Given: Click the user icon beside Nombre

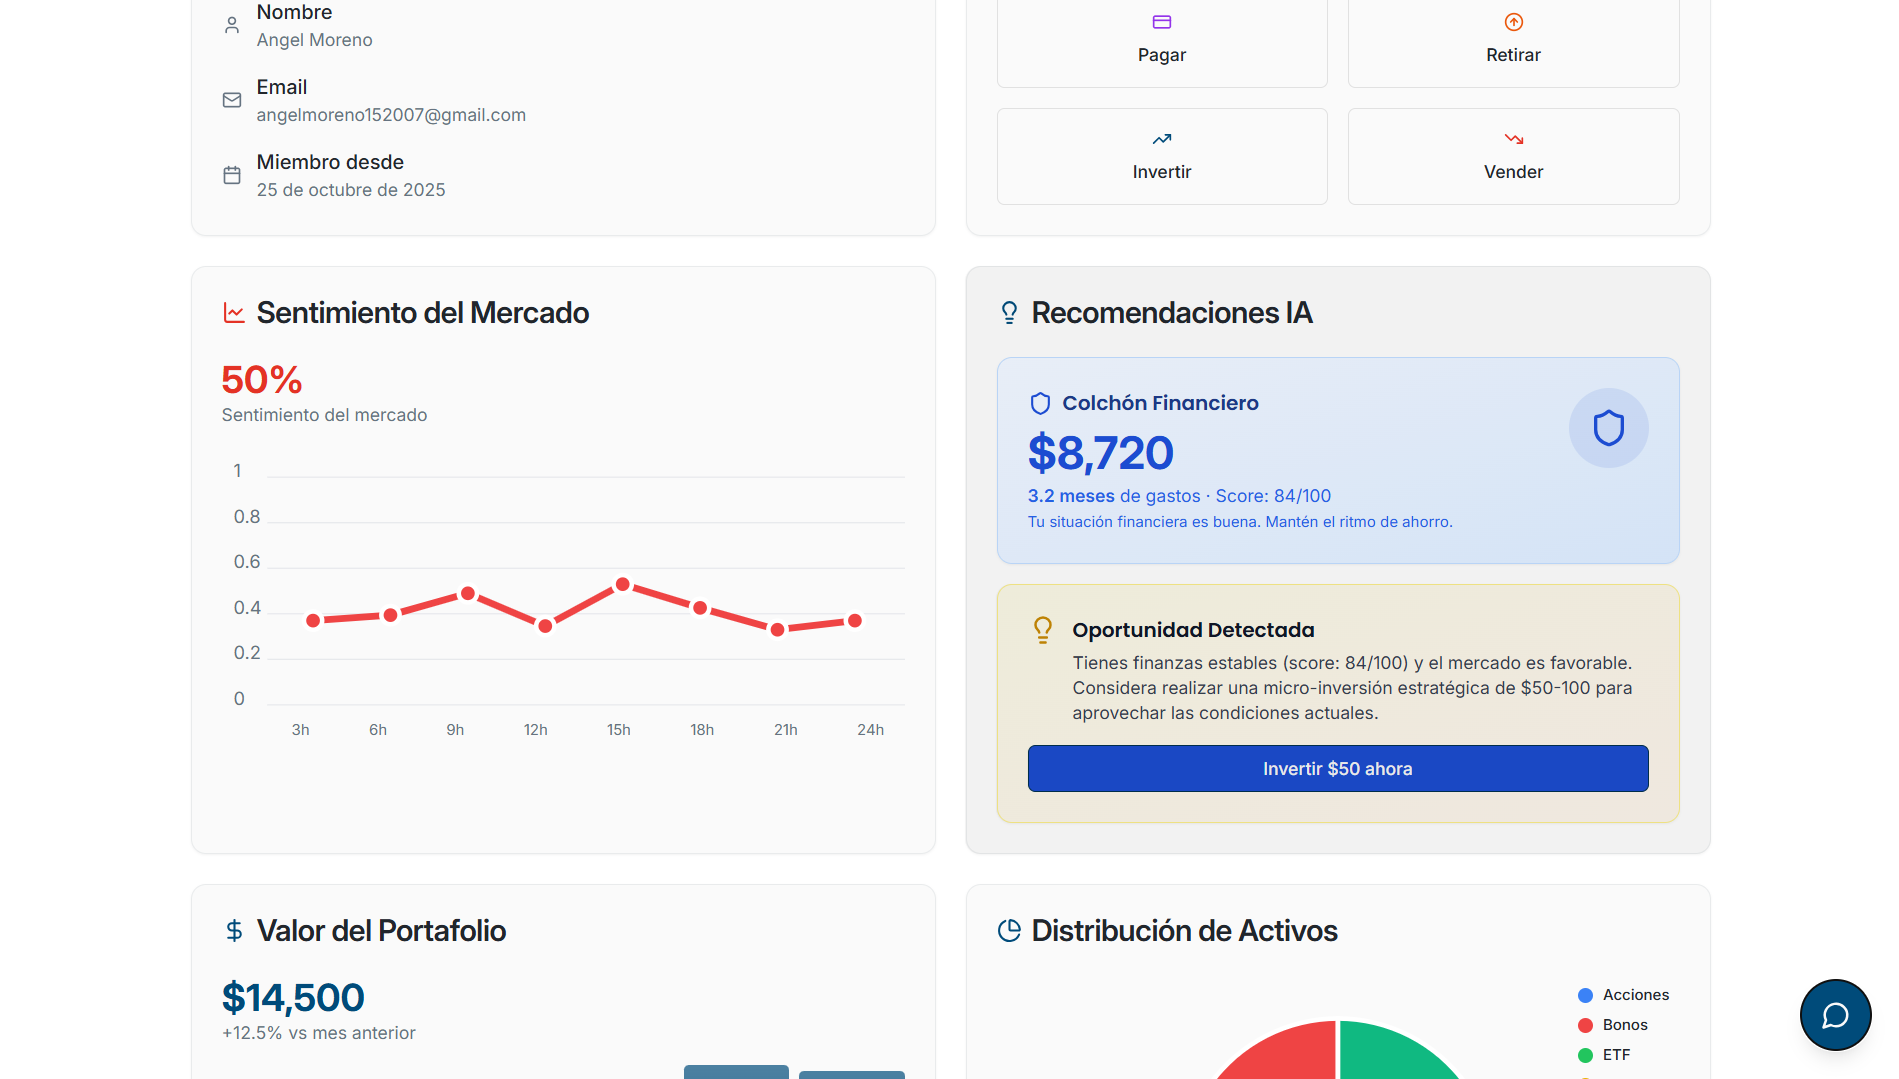Looking at the screenshot, I should pyautogui.click(x=232, y=25).
